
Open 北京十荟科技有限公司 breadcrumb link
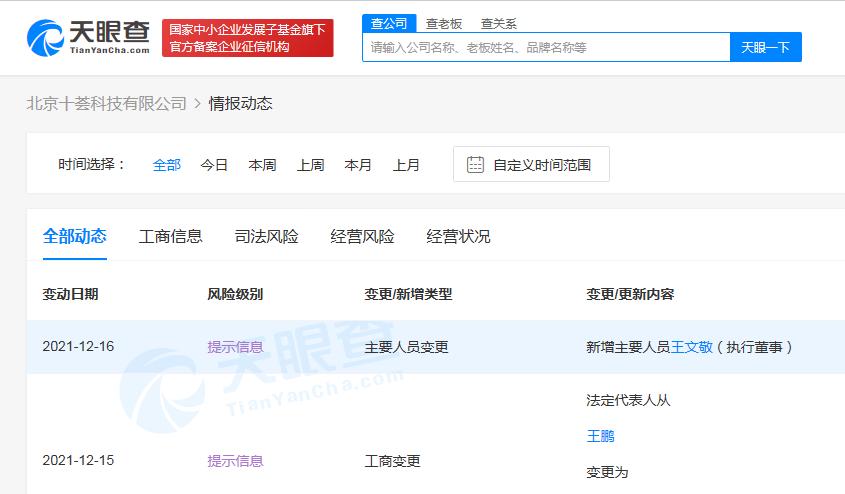click(x=107, y=103)
